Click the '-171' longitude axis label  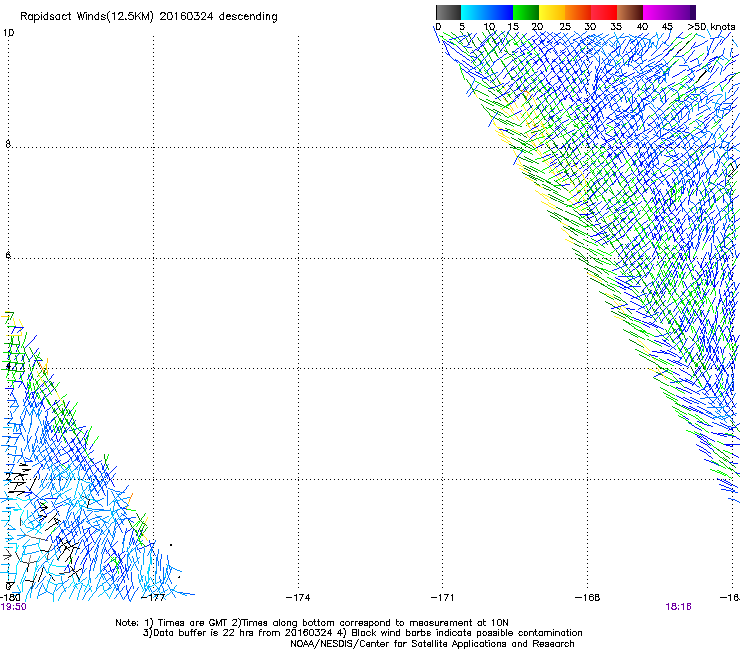(443, 598)
